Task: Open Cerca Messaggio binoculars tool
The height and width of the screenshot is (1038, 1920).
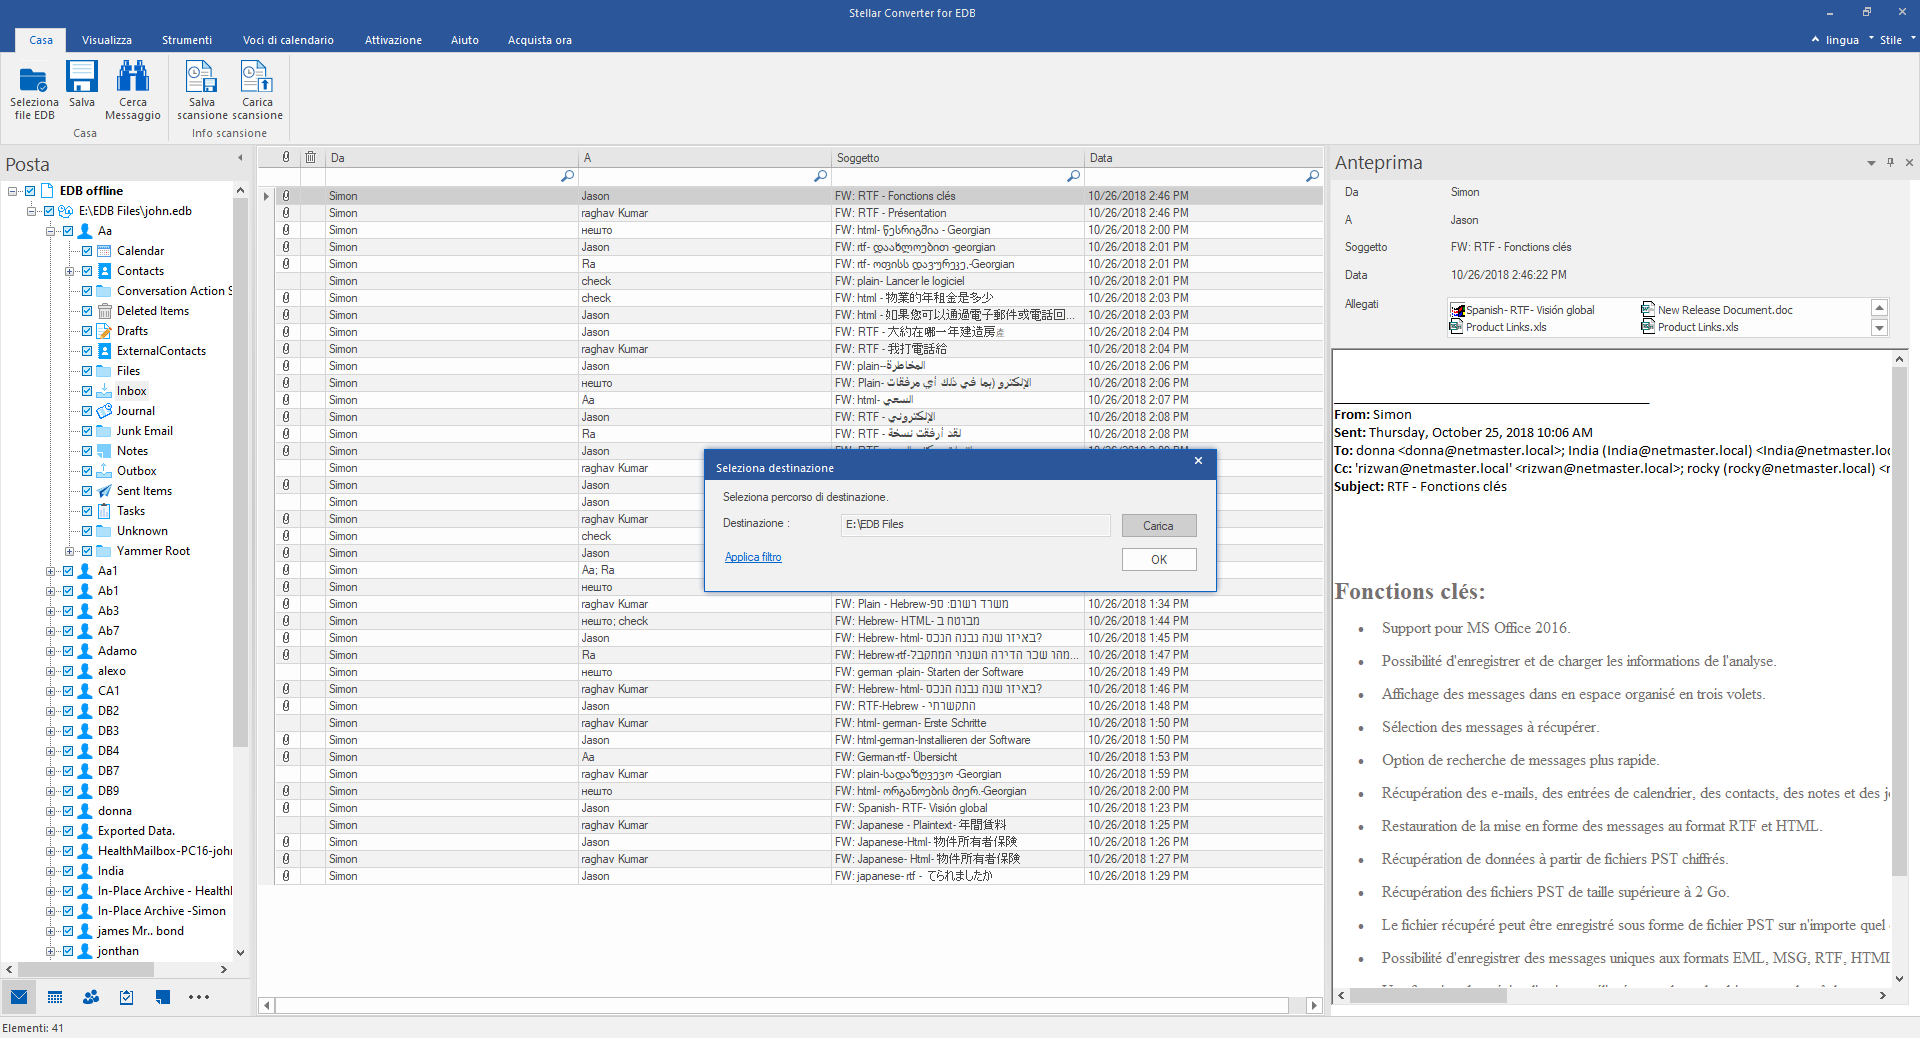Action: click(x=133, y=78)
